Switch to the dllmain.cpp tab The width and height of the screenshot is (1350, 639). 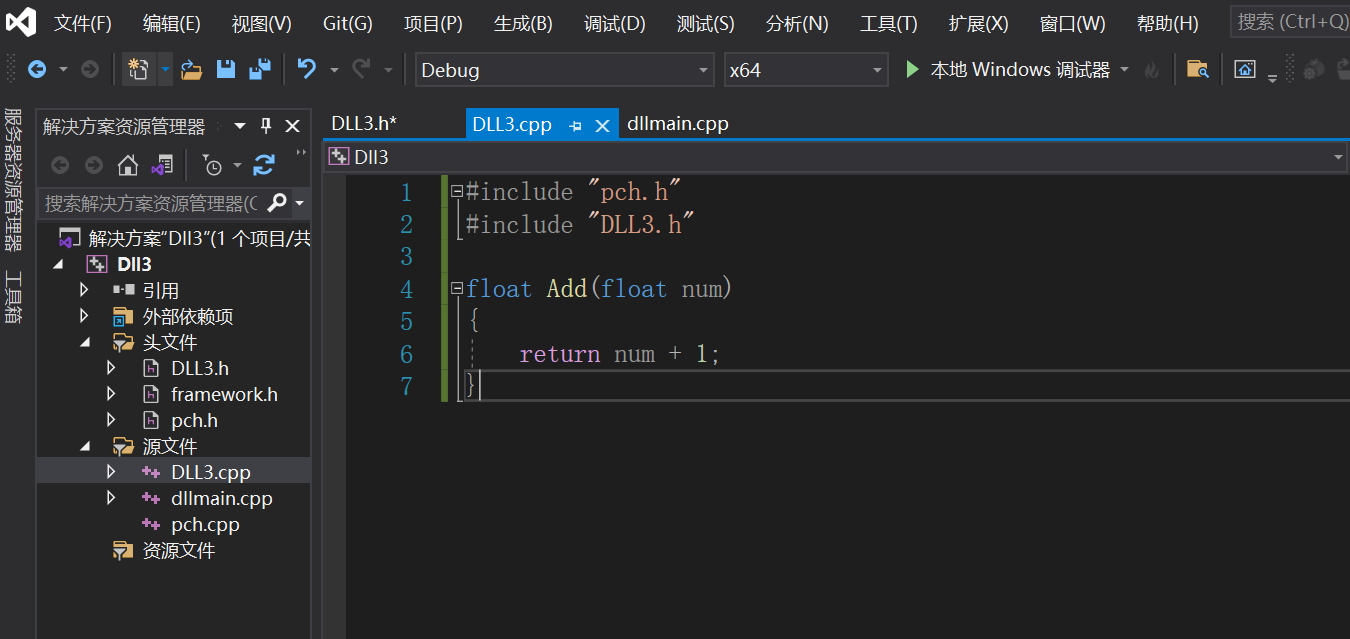click(x=678, y=124)
